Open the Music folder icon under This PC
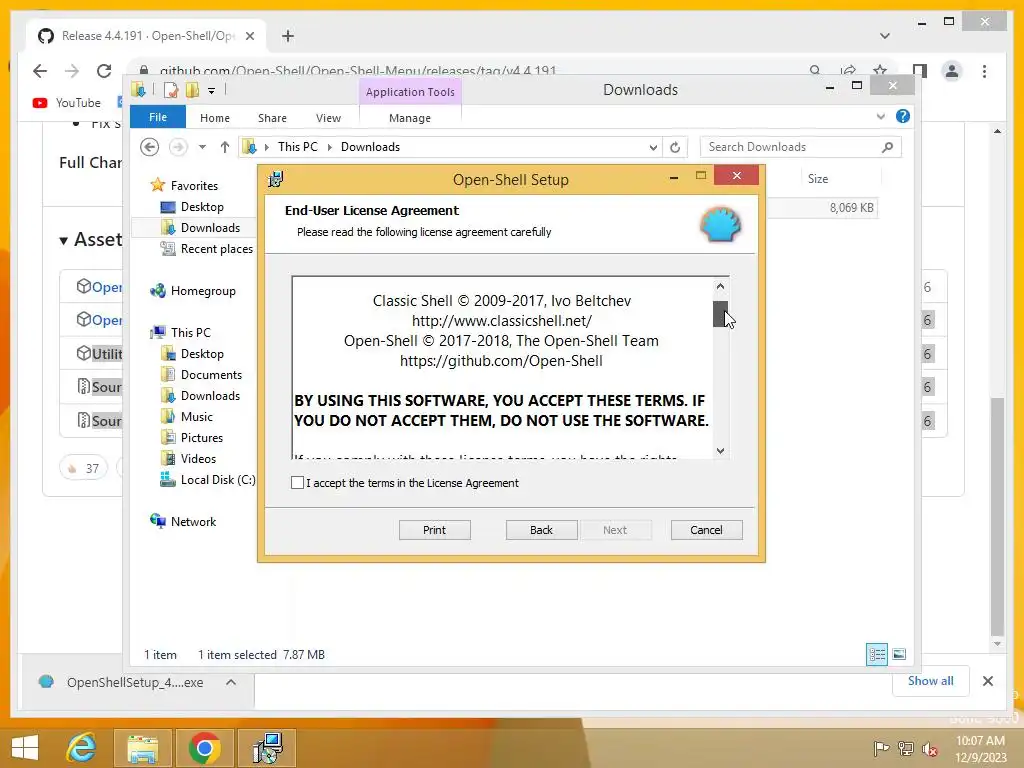Image resolution: width=1024 pixels, height=768 pixels. 168,417
